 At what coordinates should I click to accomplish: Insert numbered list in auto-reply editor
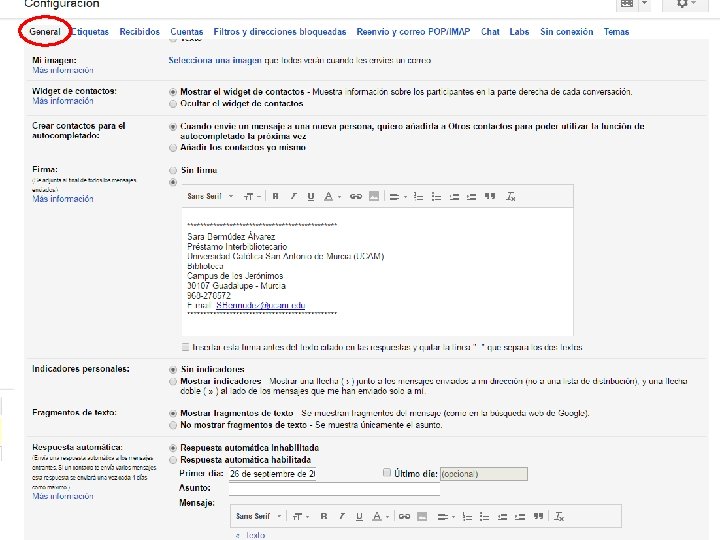click(467, 517)
